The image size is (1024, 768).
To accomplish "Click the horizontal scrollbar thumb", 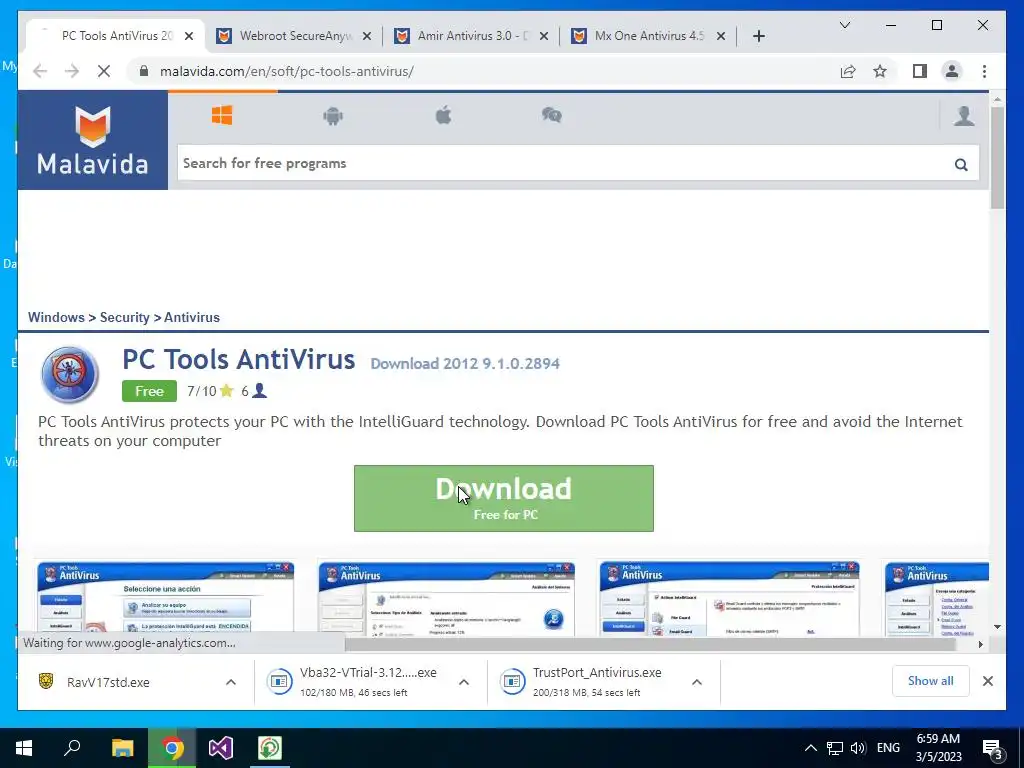I will tap(650, 645).
